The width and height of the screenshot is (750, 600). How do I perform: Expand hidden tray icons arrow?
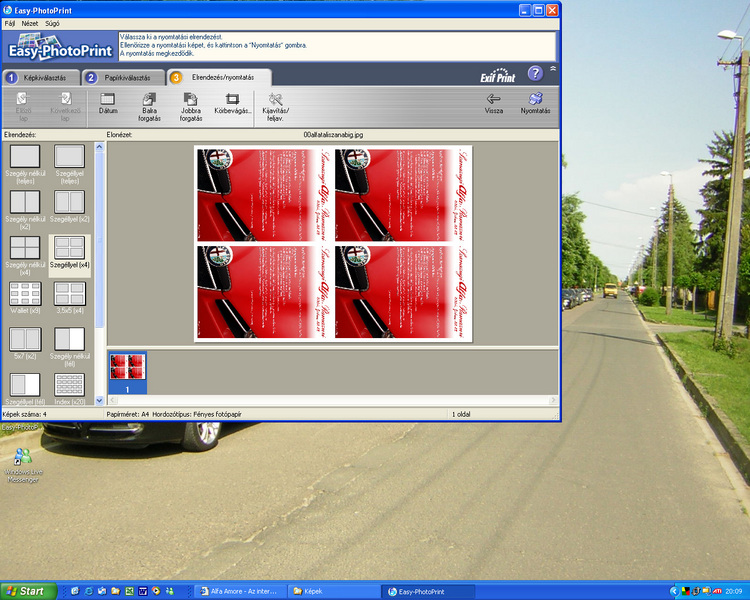(674, 591)
